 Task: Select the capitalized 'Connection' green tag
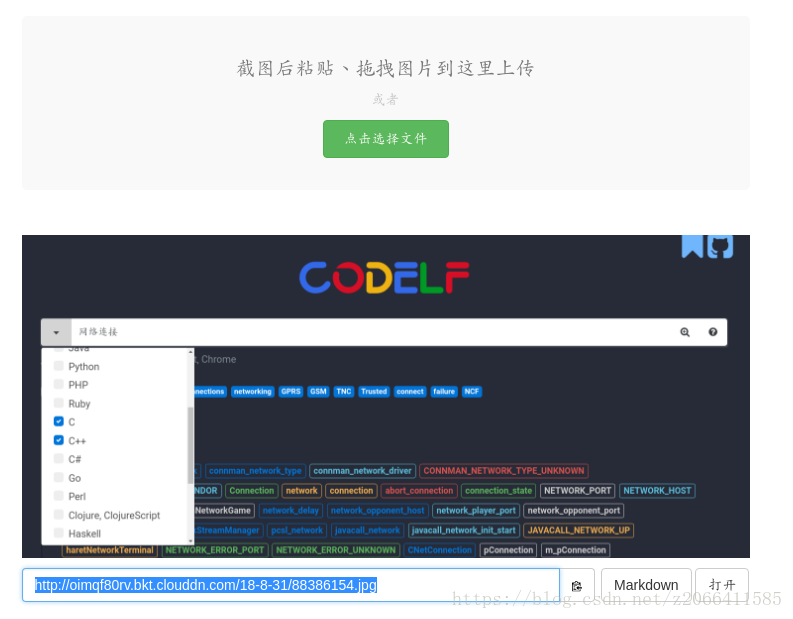coord(251,491)
